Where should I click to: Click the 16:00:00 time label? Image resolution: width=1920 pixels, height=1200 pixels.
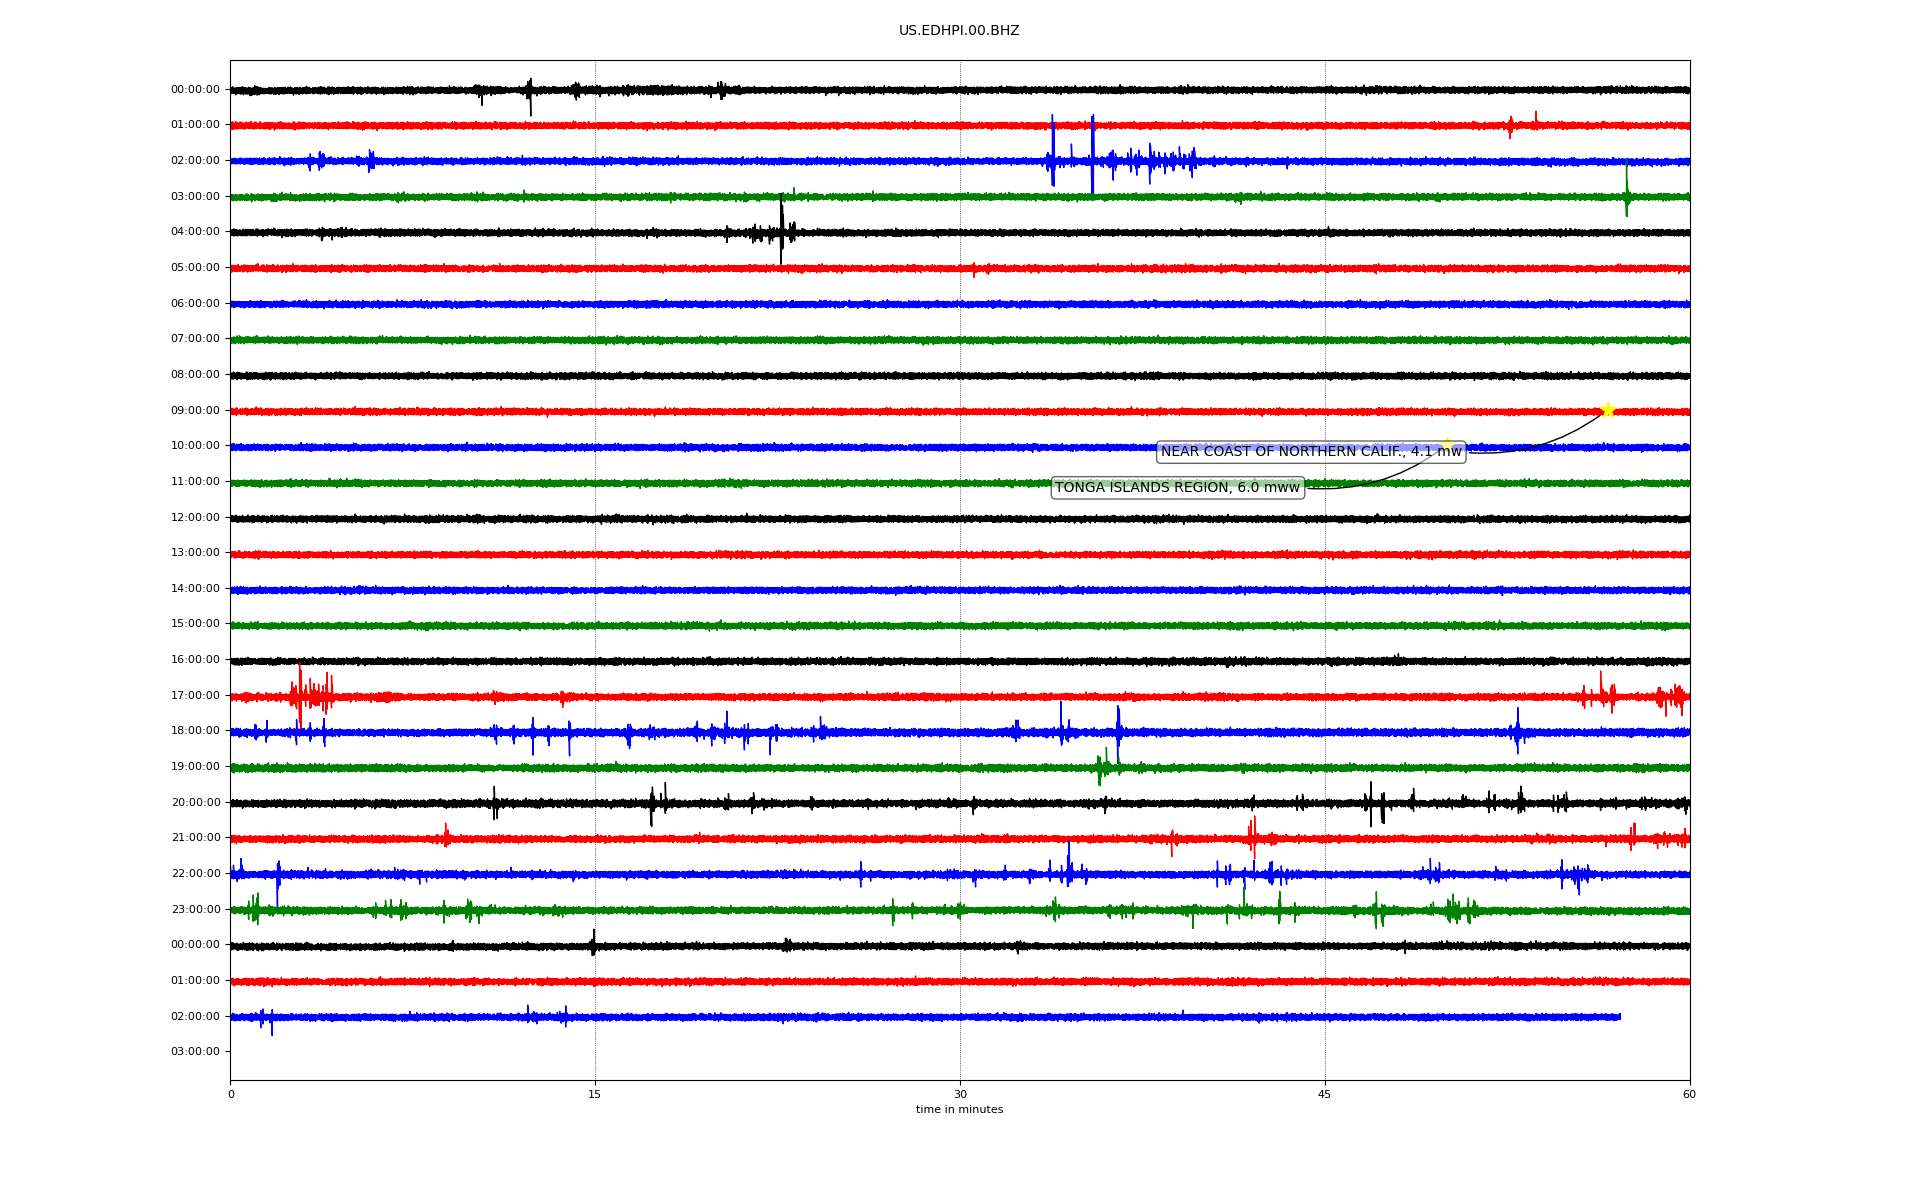tap(195, 660)
